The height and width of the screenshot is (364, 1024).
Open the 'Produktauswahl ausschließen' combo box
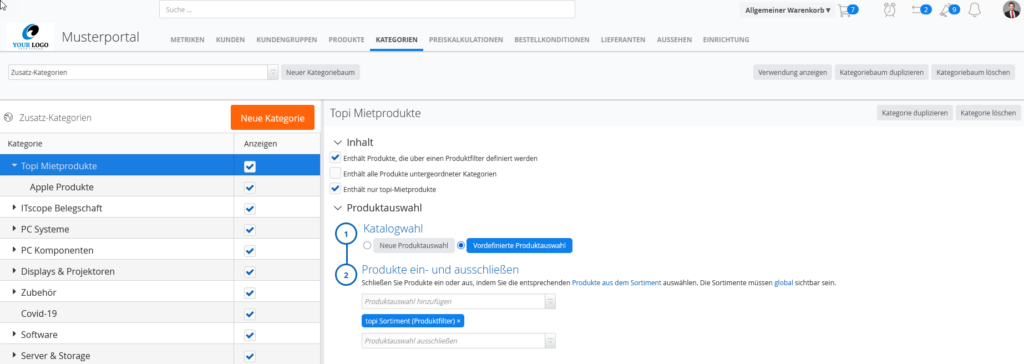click(x=458, y=341)
